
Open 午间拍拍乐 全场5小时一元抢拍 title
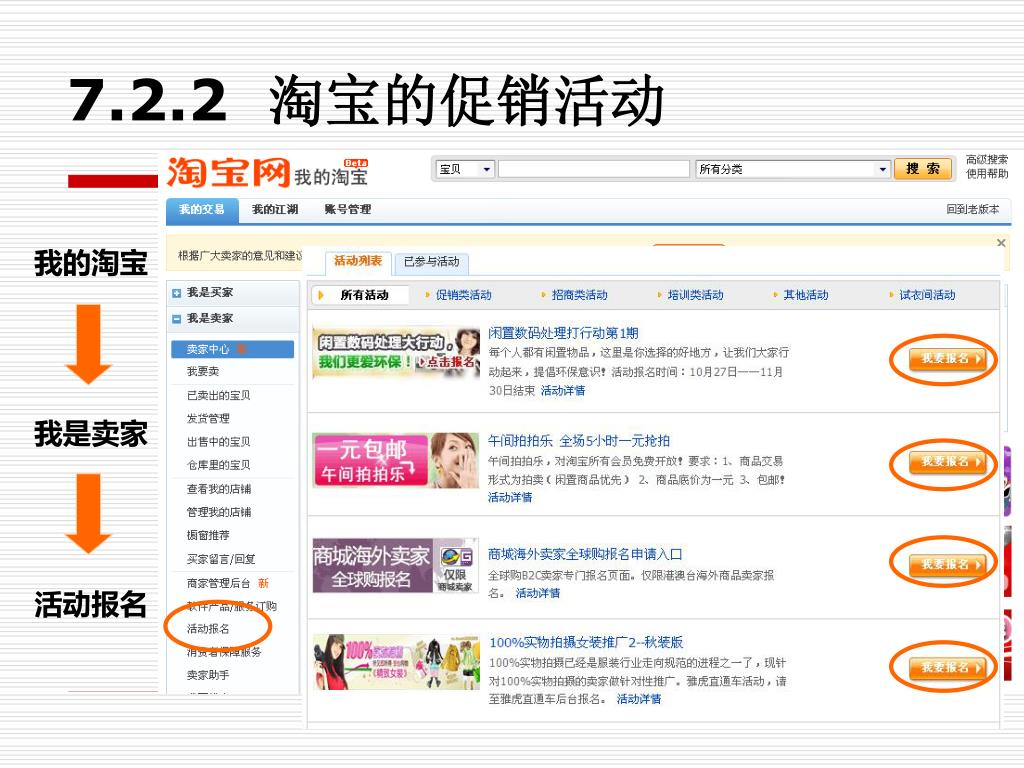point(579,441)
